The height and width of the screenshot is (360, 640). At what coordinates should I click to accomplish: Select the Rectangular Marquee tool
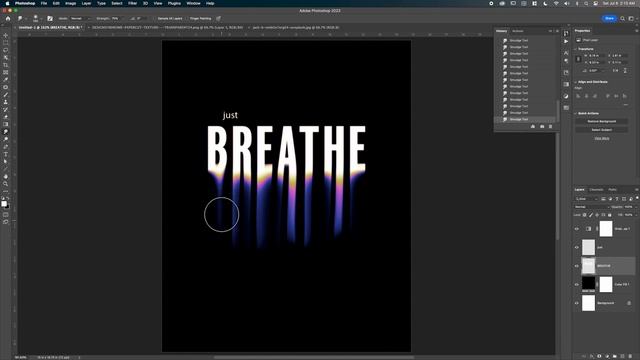[x=6, y=43]
